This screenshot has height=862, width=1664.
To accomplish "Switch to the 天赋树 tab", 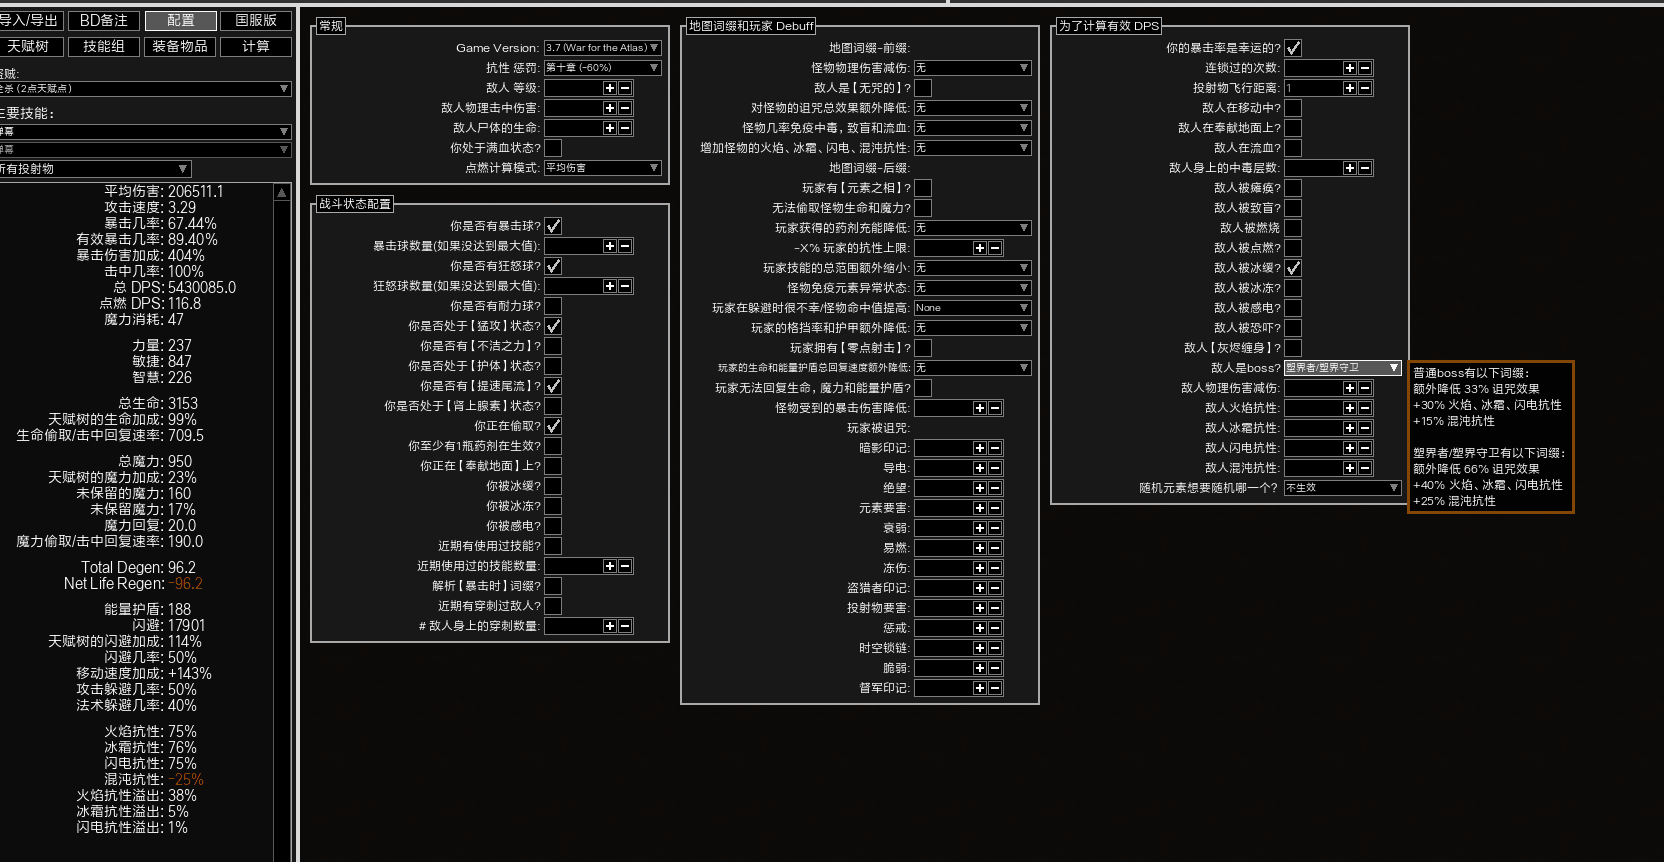I will coord(28,46).
